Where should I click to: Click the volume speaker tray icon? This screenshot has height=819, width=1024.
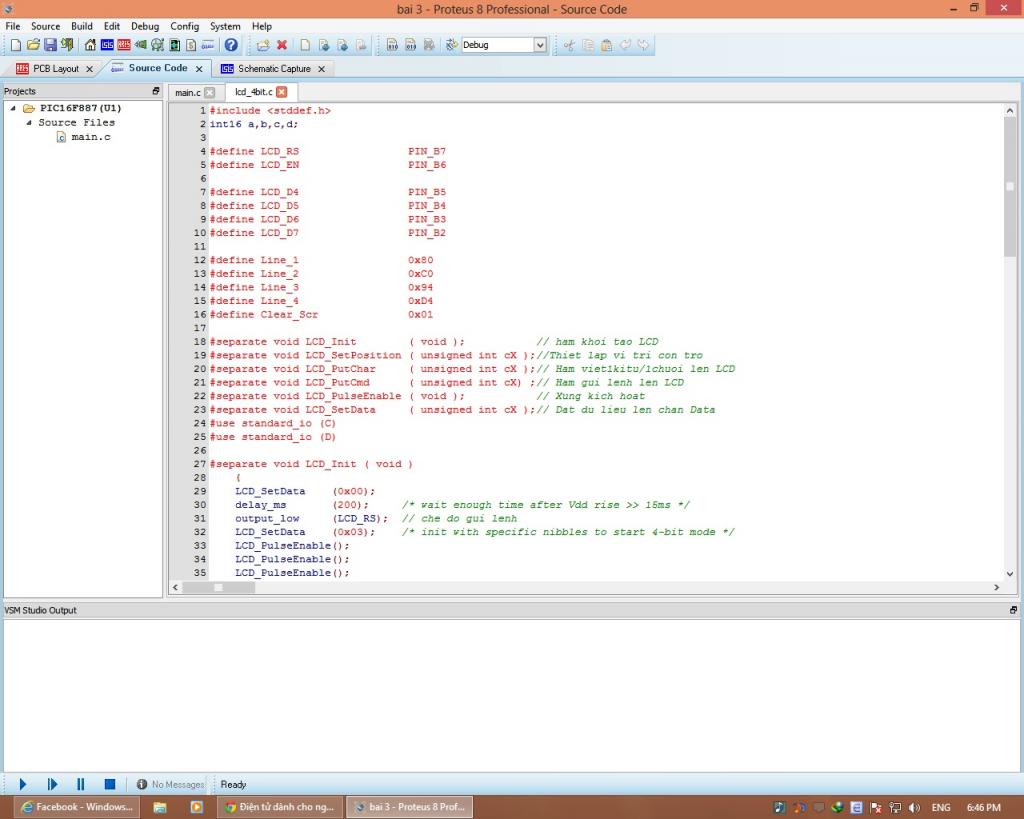click(x=914, y=808)
